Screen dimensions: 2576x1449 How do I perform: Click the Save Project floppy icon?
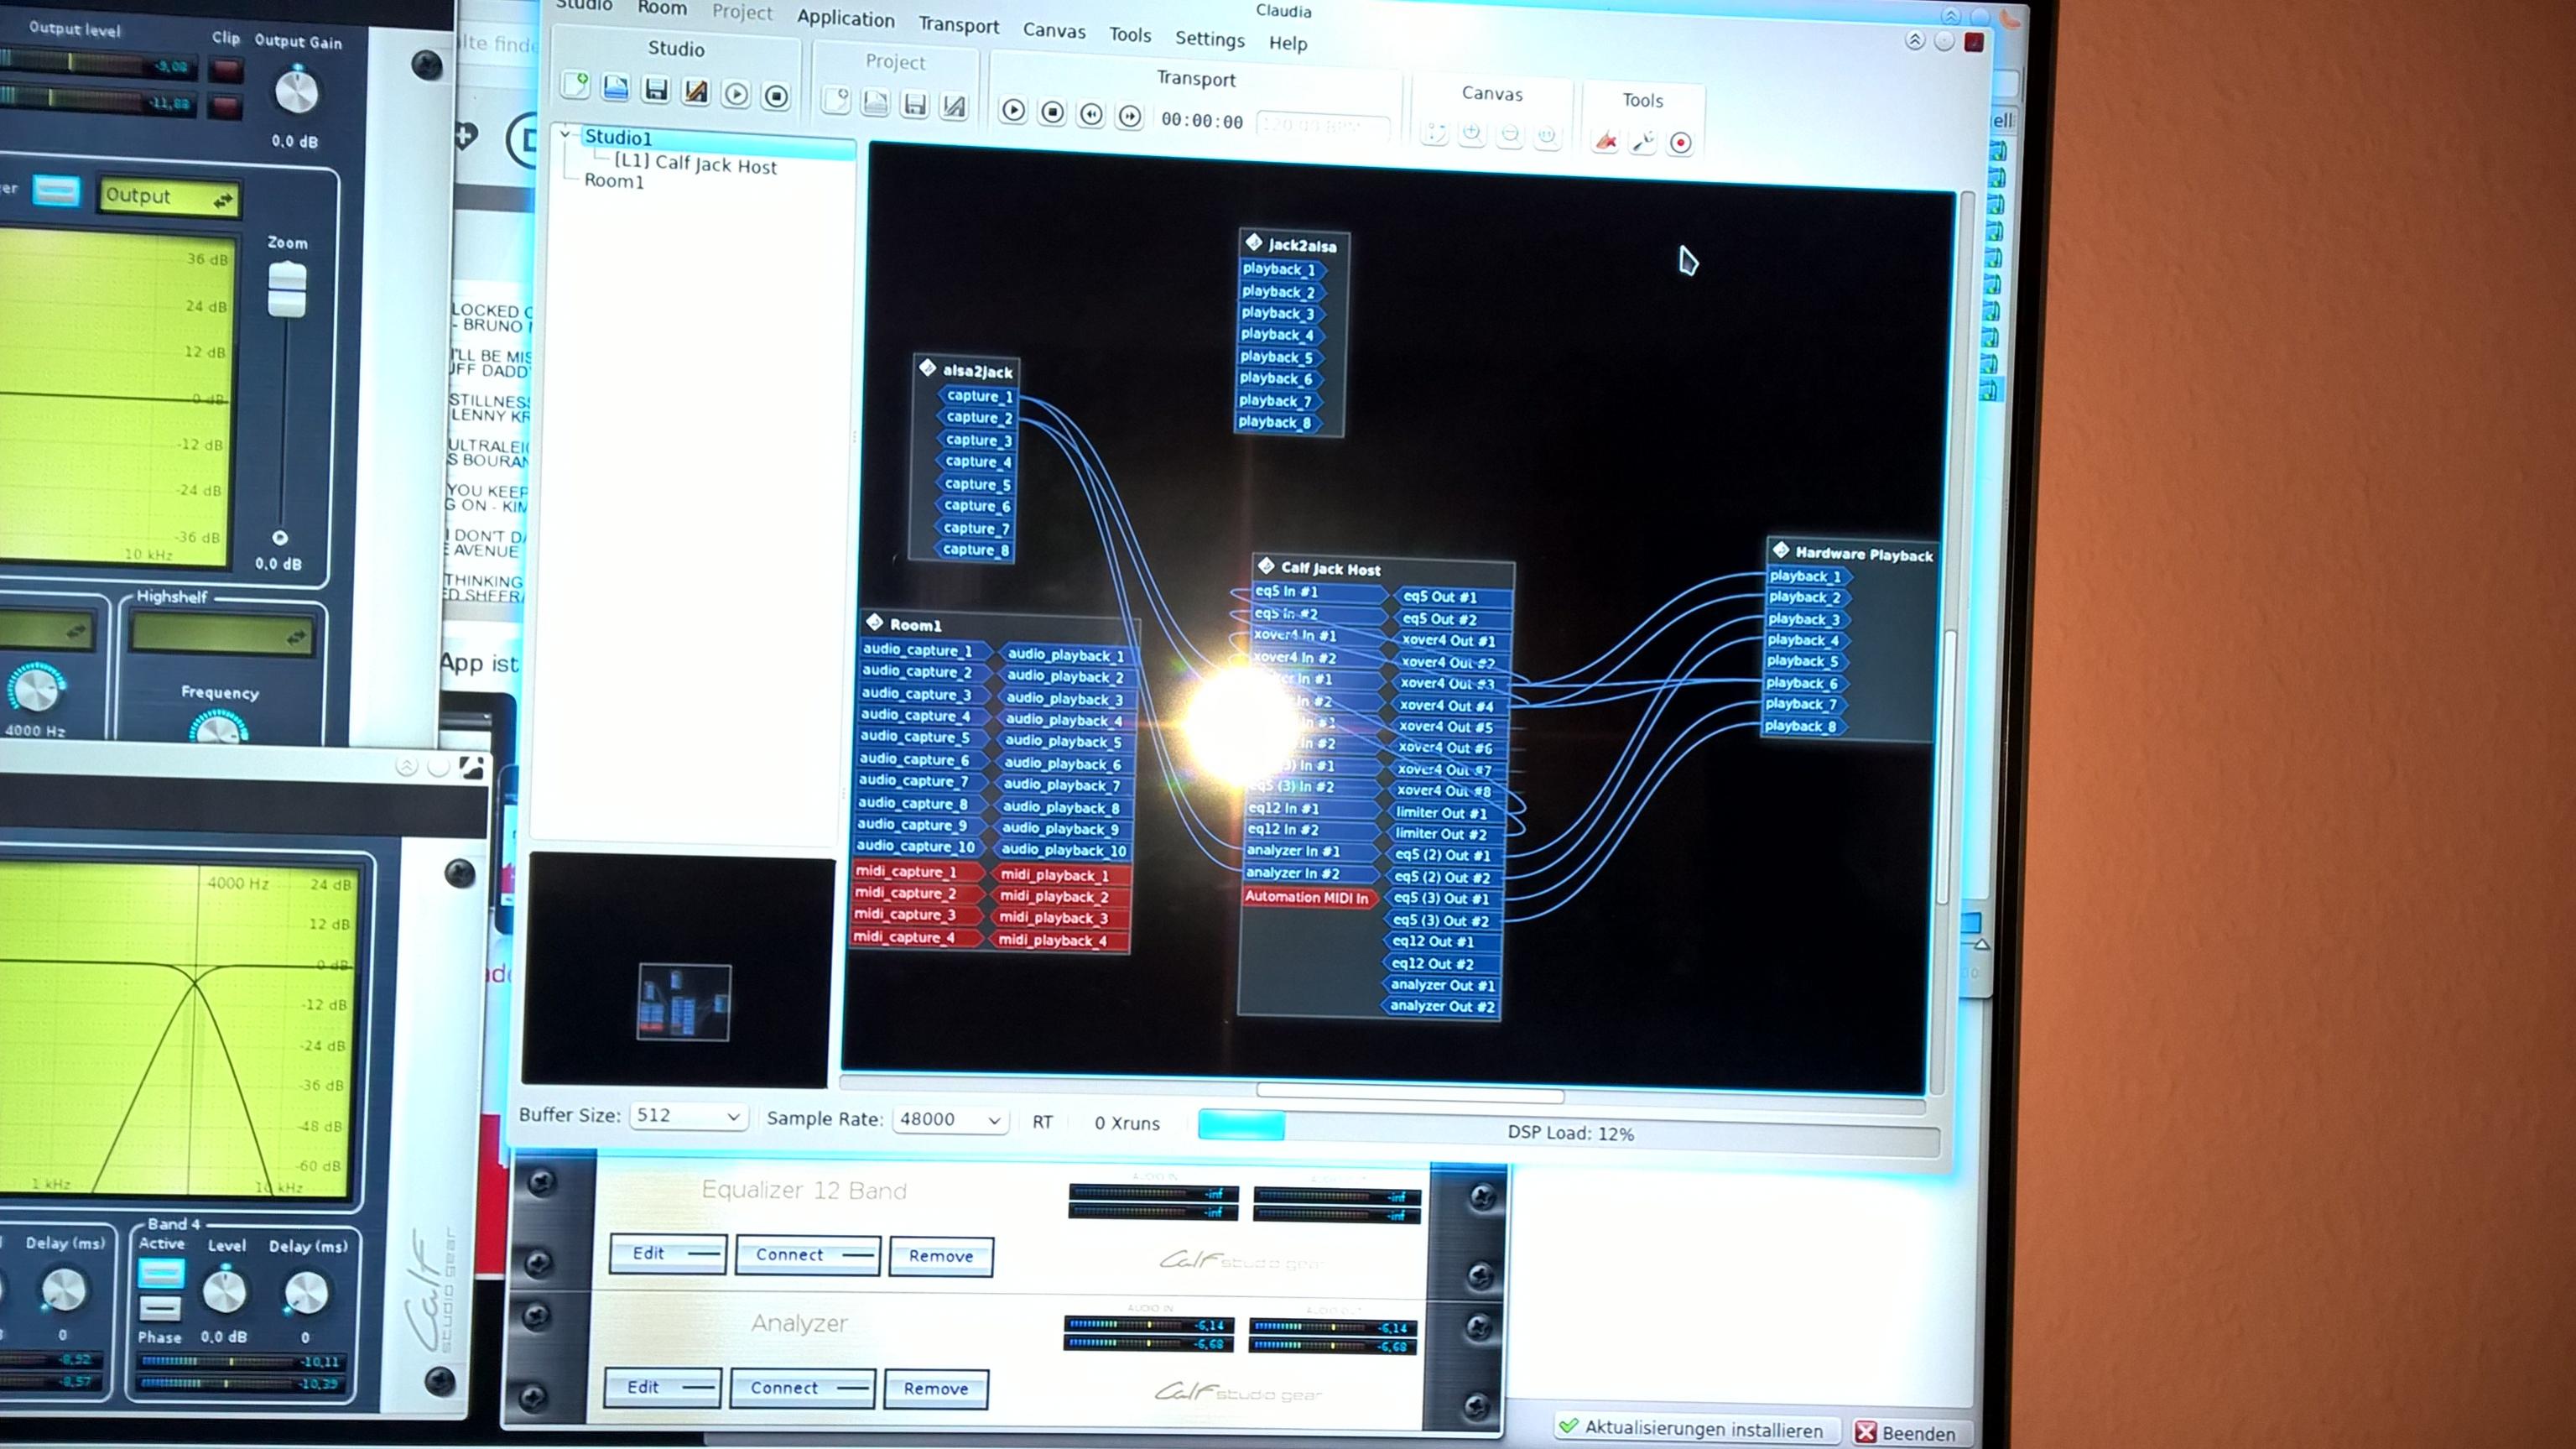pyautogui.click(x=914, y=103)
